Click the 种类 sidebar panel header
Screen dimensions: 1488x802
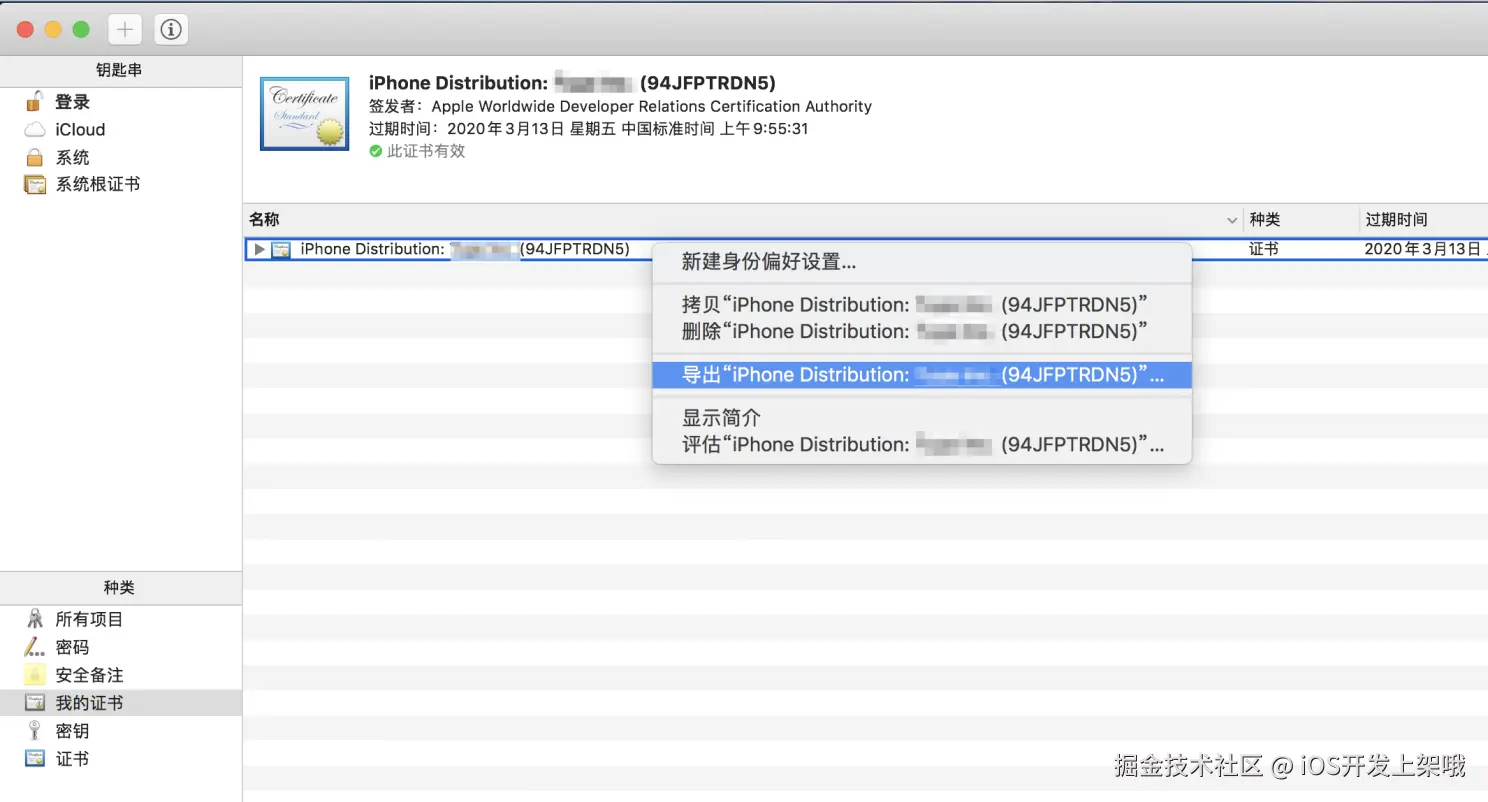coord(120,588)
